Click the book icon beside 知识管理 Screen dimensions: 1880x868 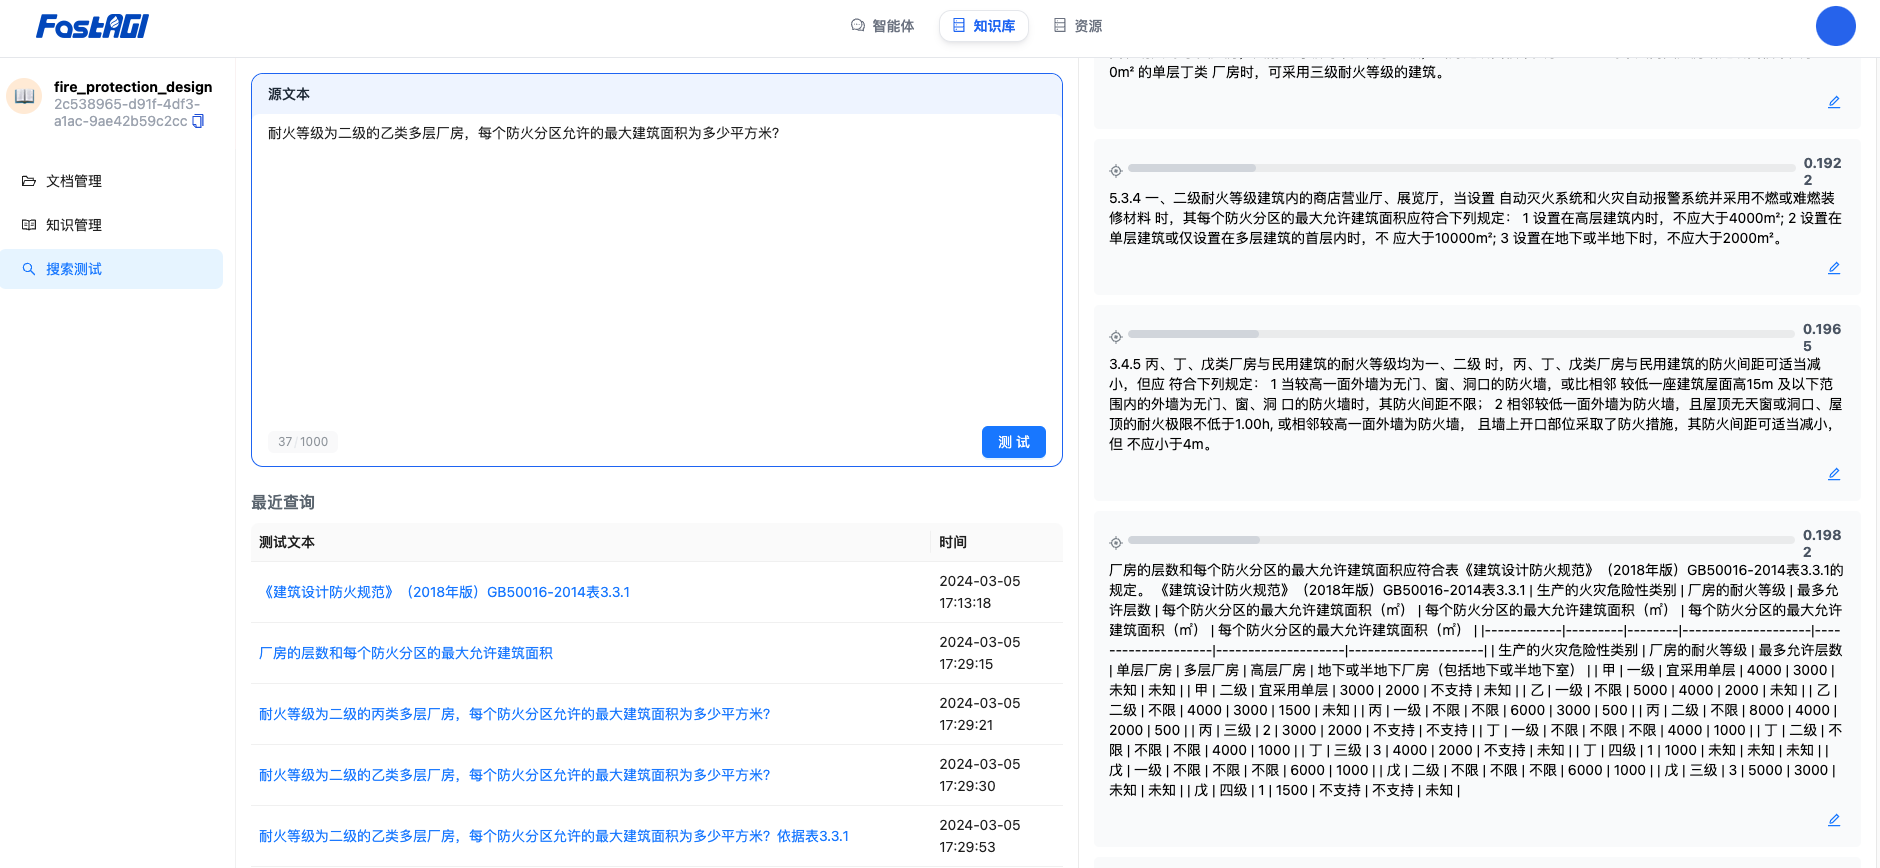(x=29, y=225)
